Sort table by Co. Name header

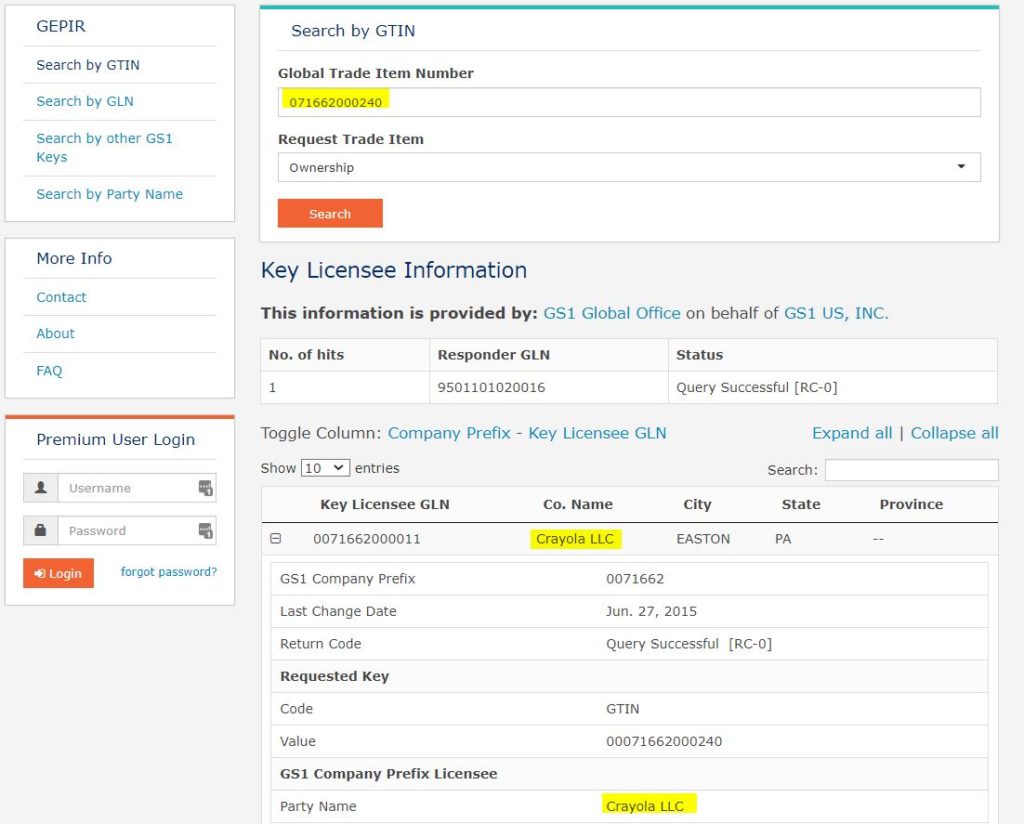(578, 504)
